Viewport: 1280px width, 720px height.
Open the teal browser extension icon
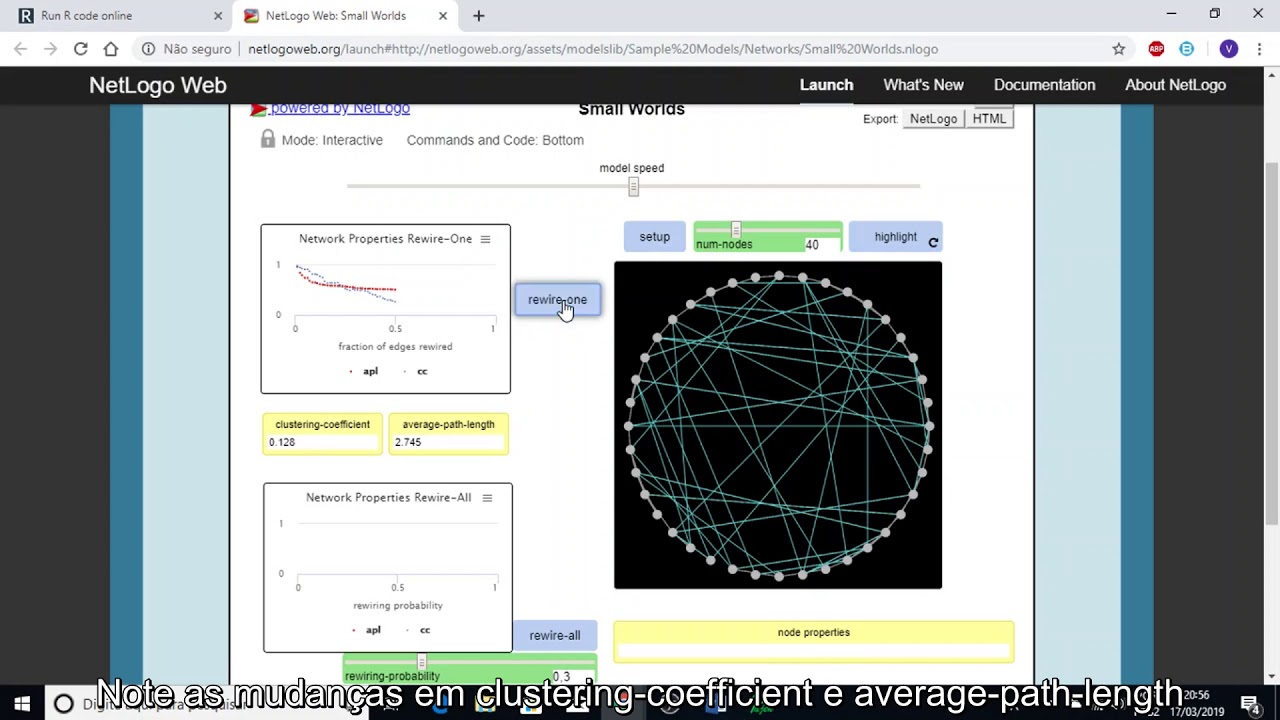click(x=1187, y=49)
